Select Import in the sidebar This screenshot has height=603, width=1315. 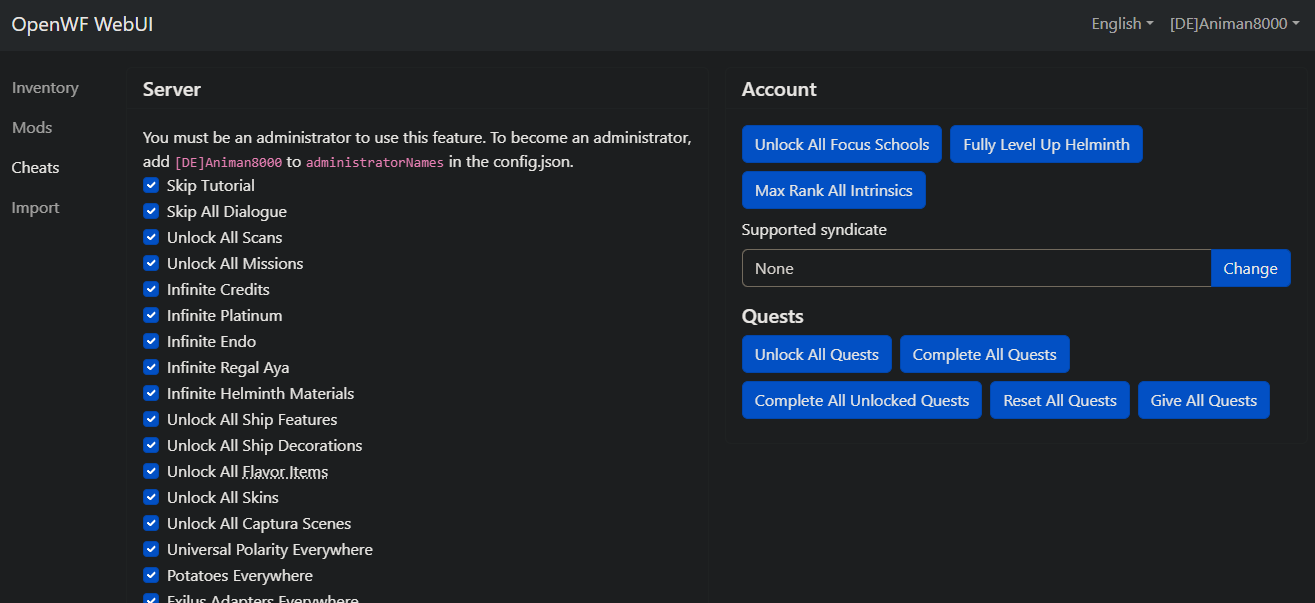[36, 208]
